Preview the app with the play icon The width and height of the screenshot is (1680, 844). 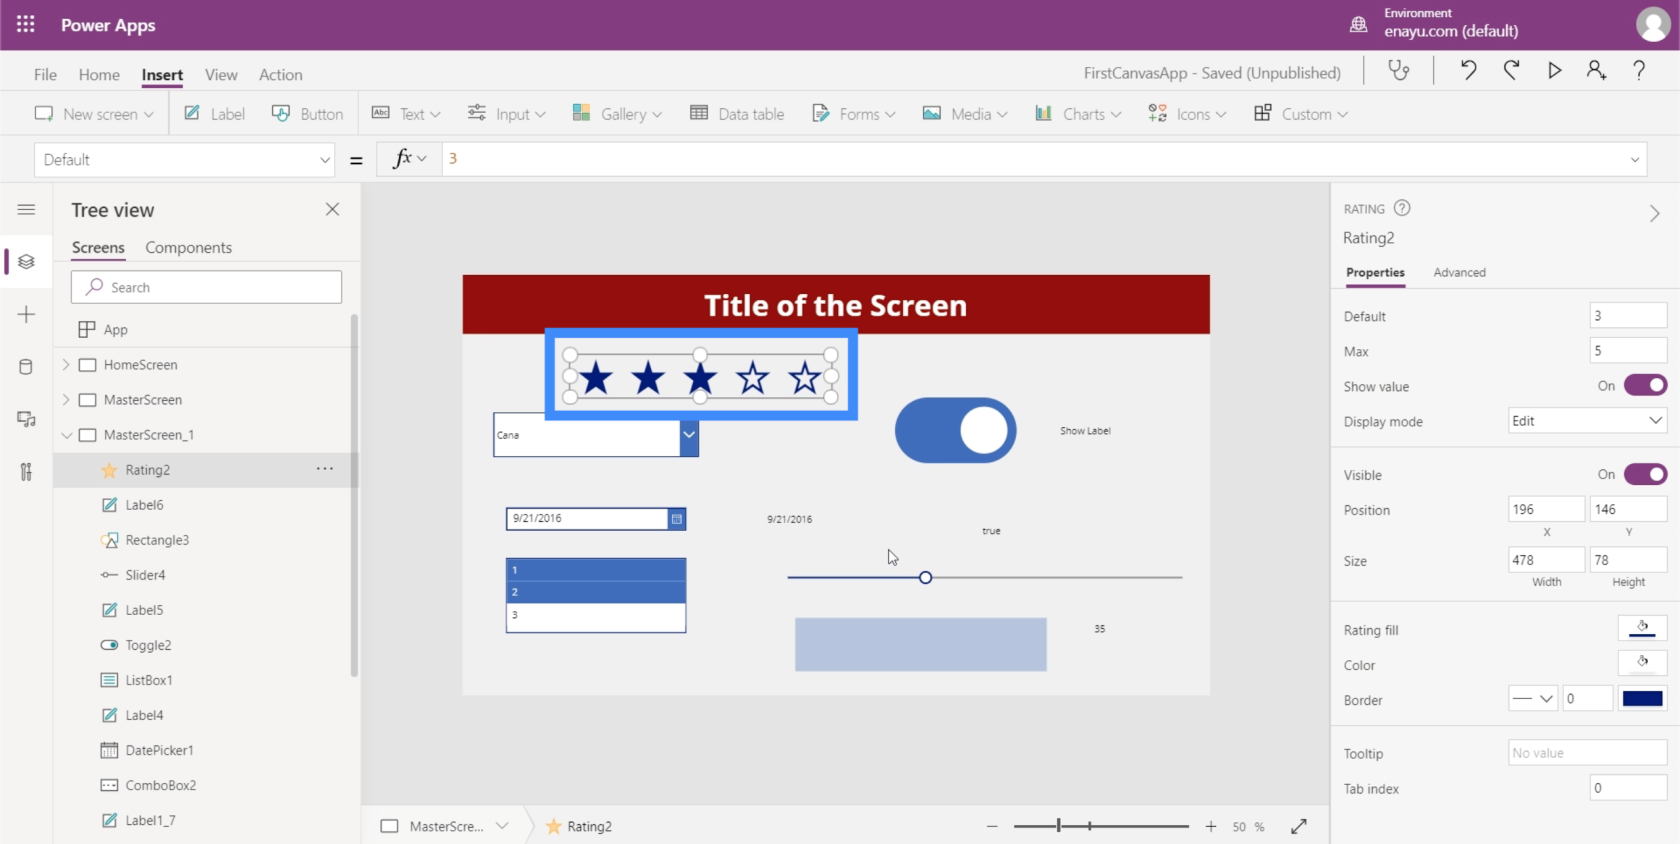click(x=1554, y=70)
